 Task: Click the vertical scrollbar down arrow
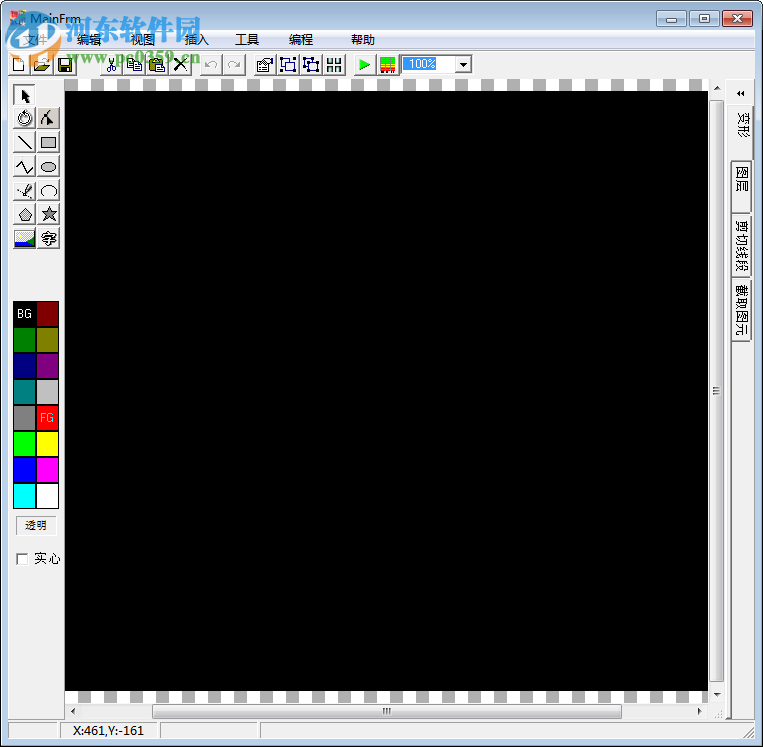click(x=717, y=695)
